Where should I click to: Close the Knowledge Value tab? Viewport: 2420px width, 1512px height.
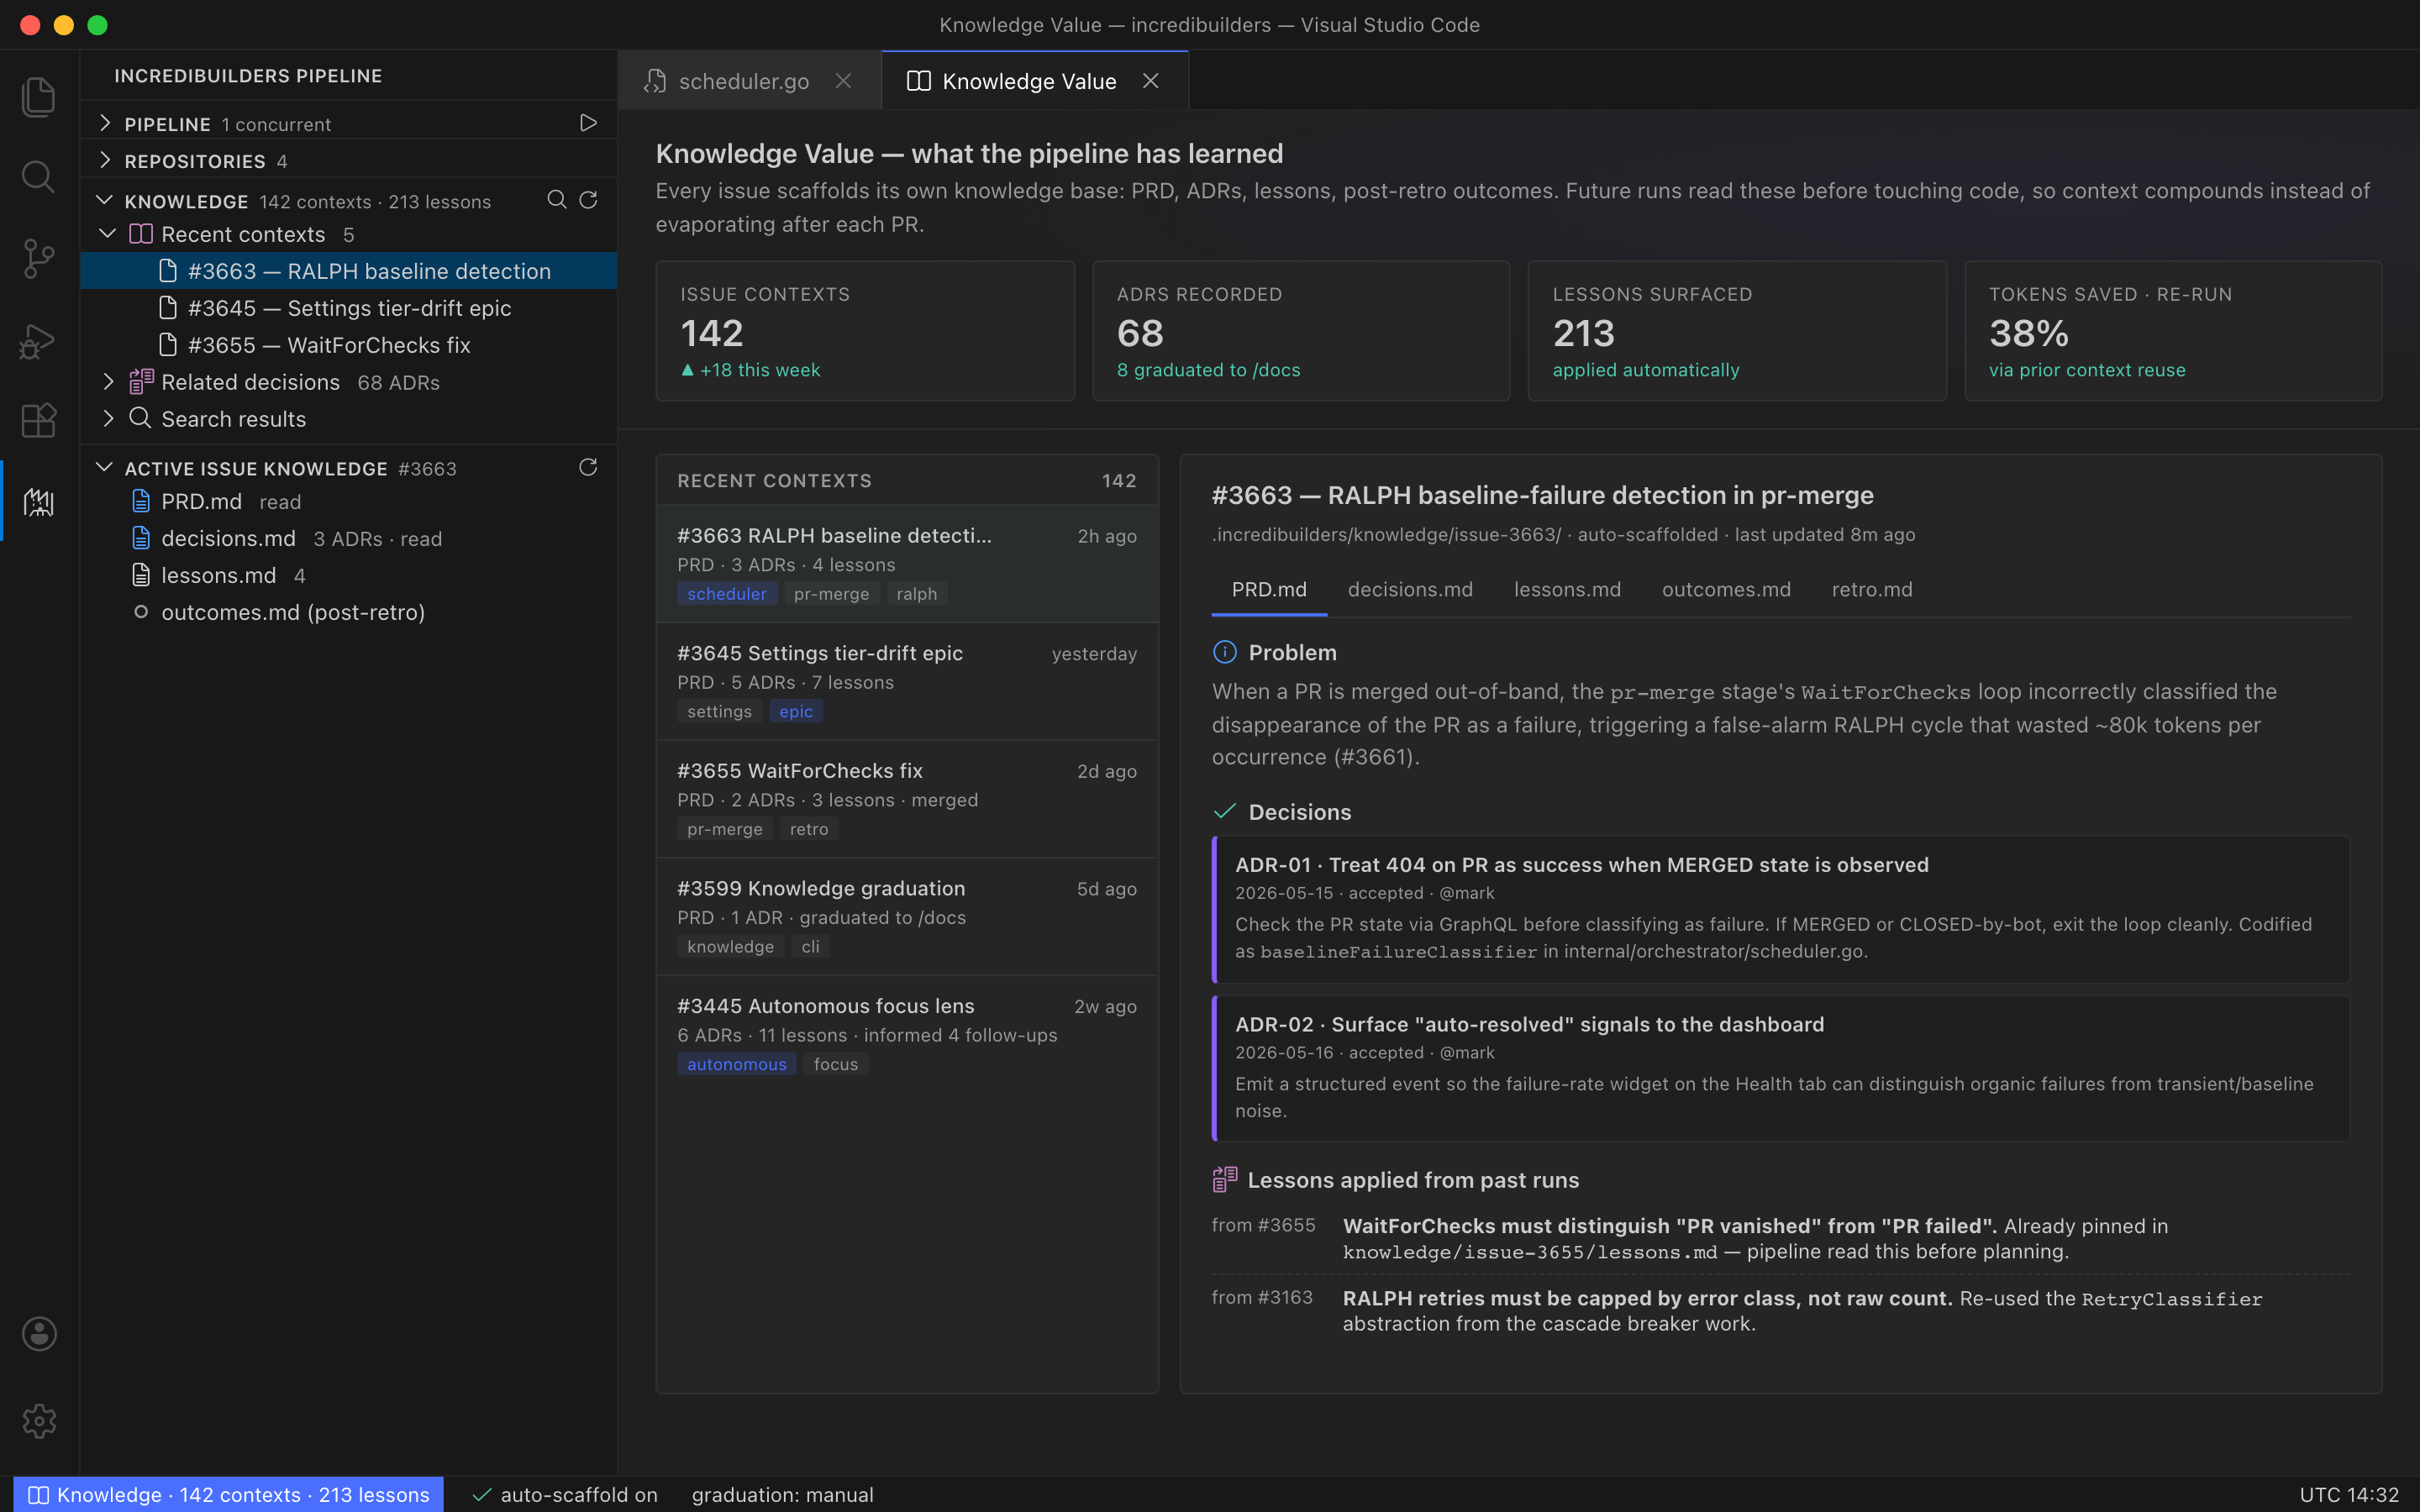[1151, 81]
